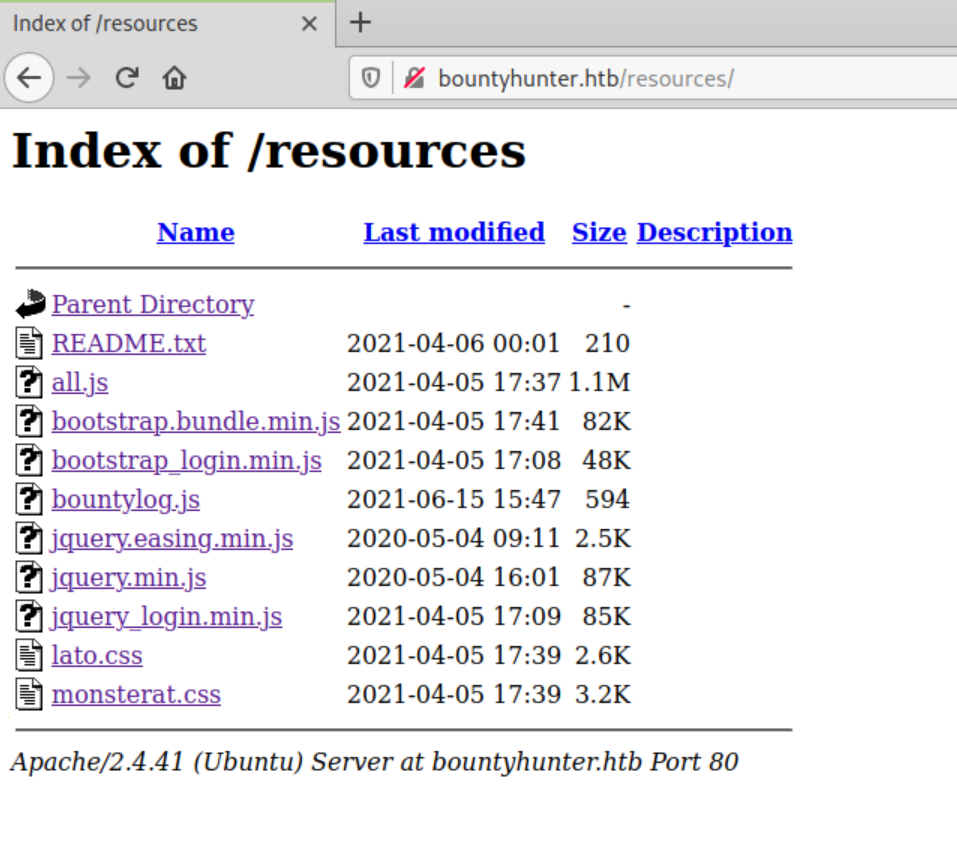Open the README.txt file link
957x841 pixels.
tap(128, 343)
